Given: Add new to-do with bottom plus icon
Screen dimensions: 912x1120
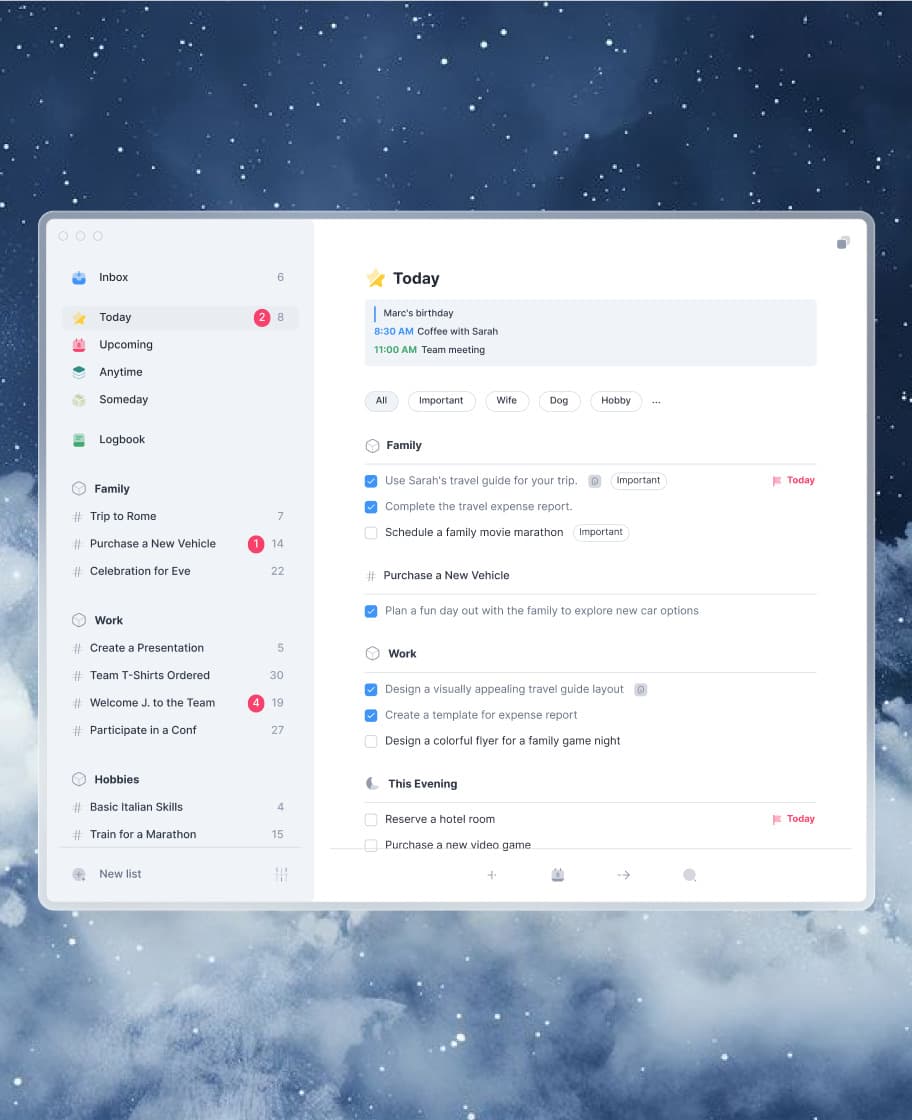Looking at the screenshot, I should point(492,875).
